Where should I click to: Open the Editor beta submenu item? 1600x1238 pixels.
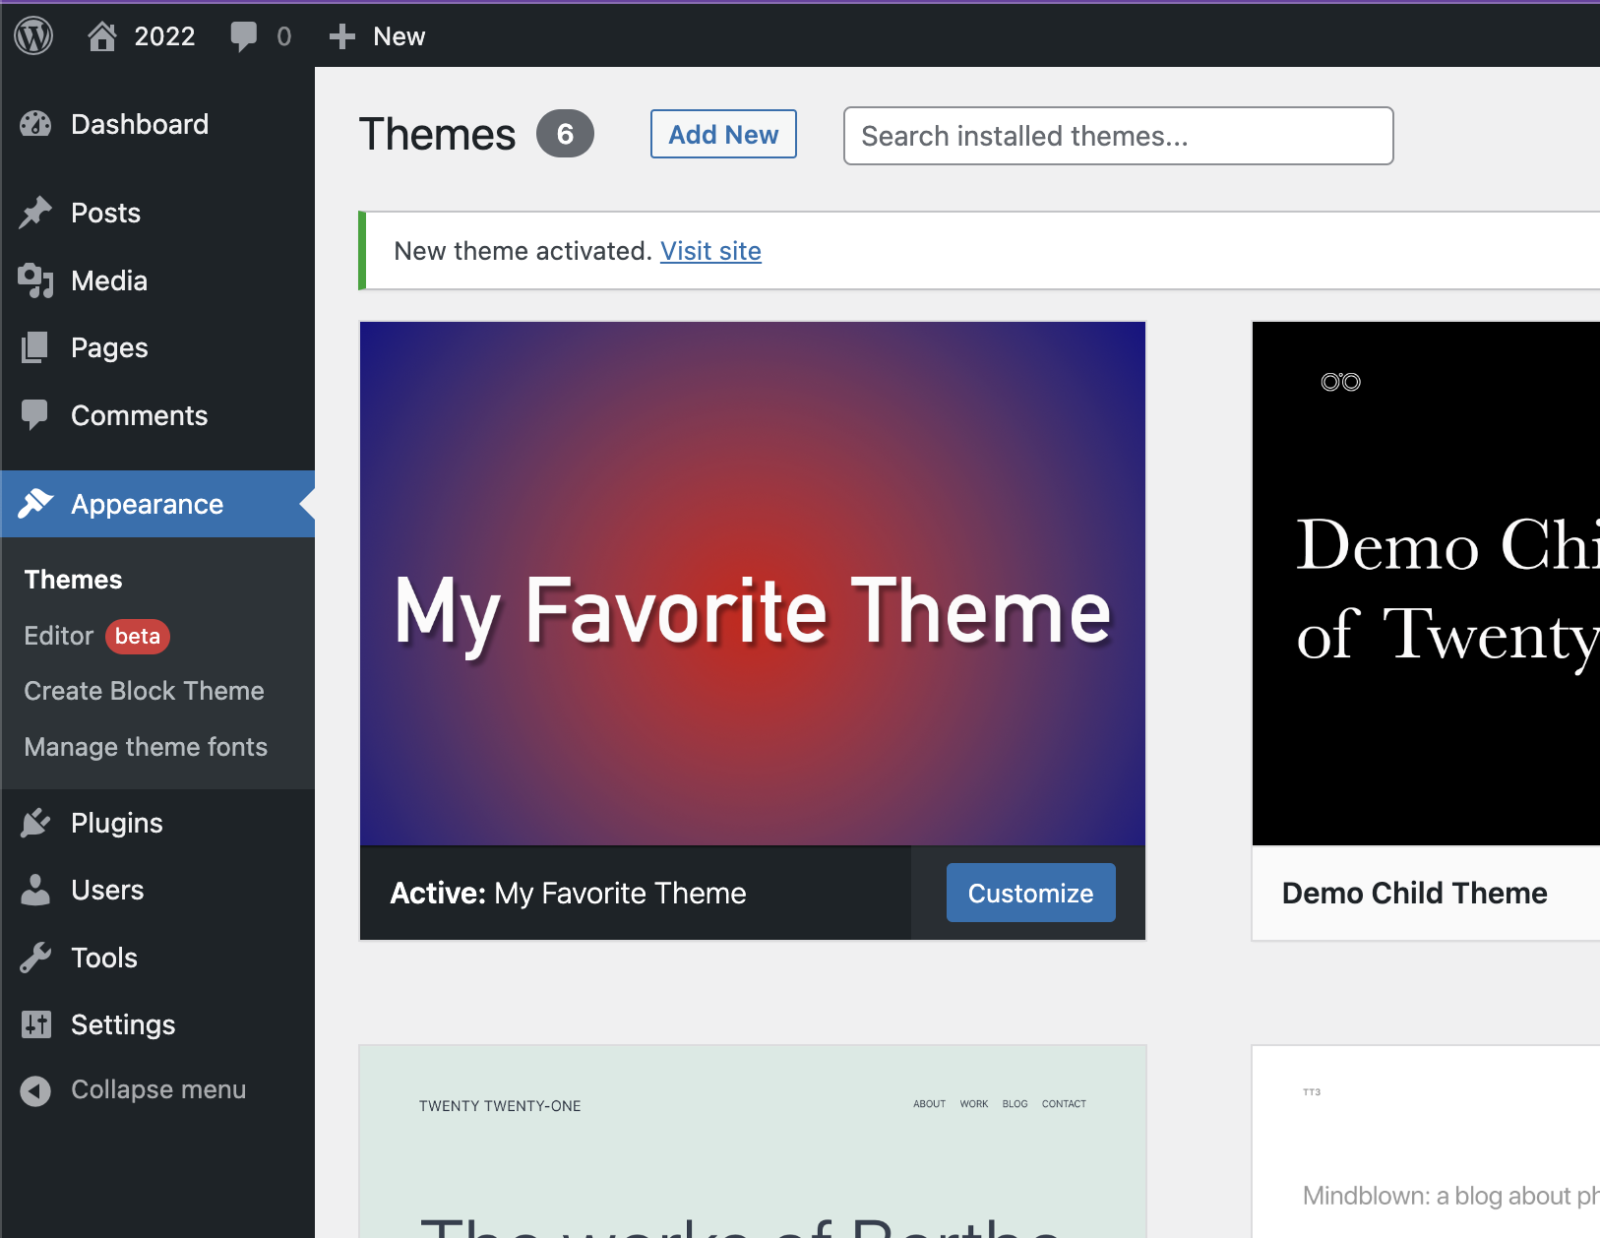(x=58, y=635)
